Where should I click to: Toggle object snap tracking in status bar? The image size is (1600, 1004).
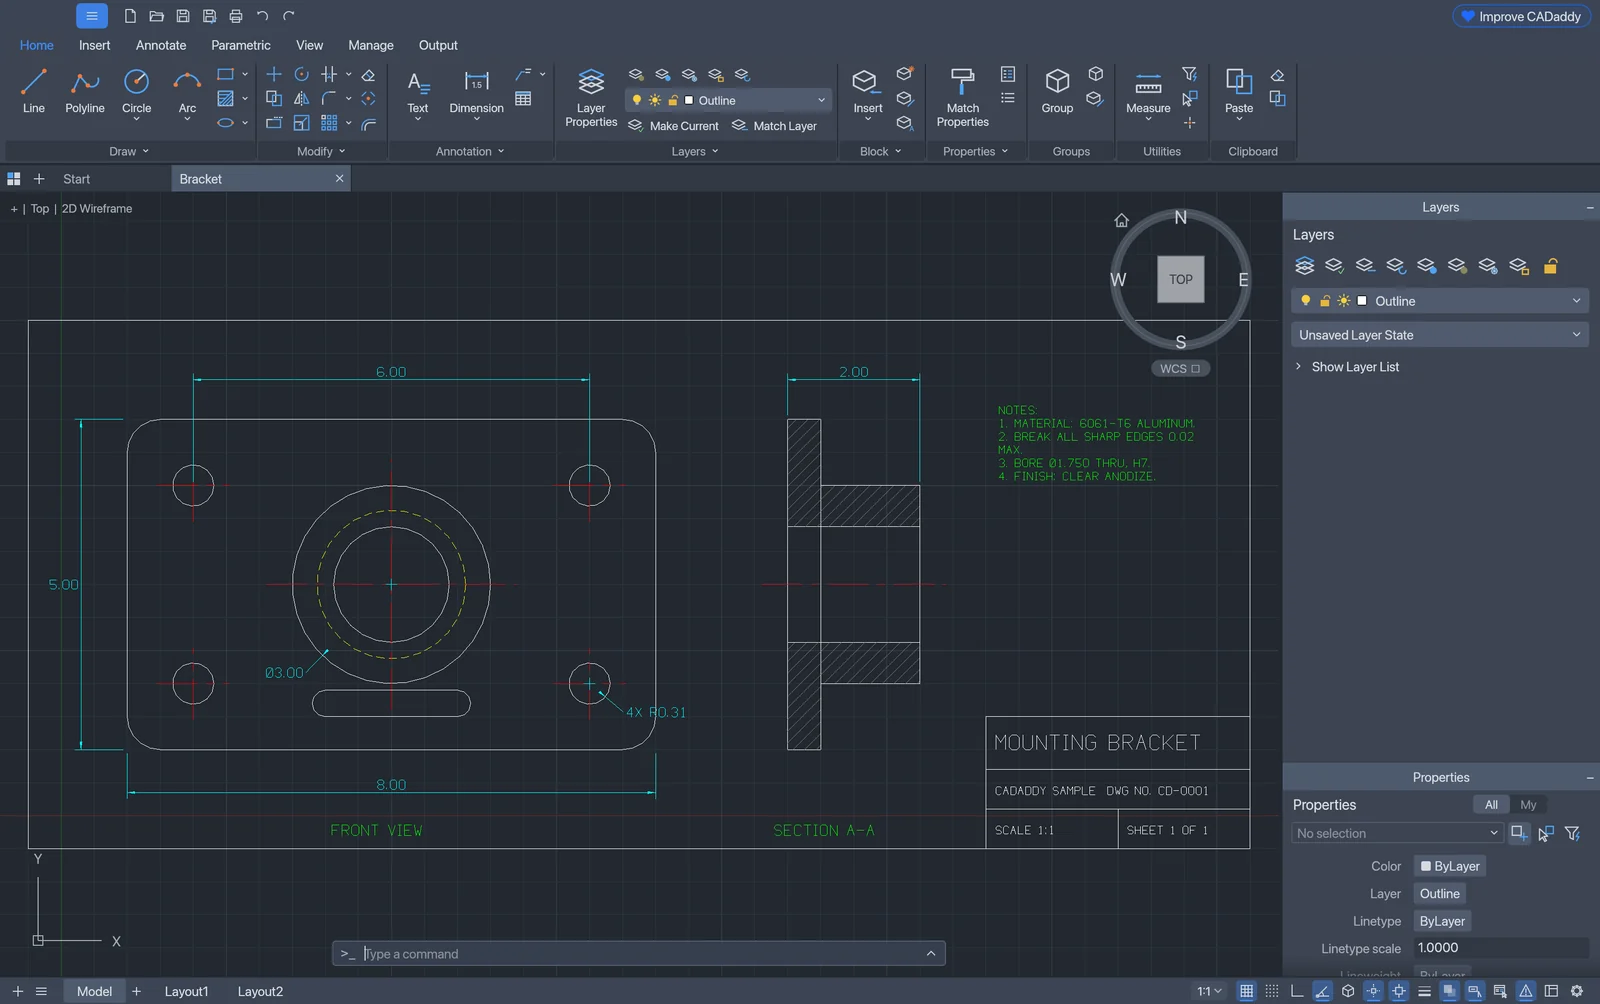pyautogui.click(x=1373, y=991)
